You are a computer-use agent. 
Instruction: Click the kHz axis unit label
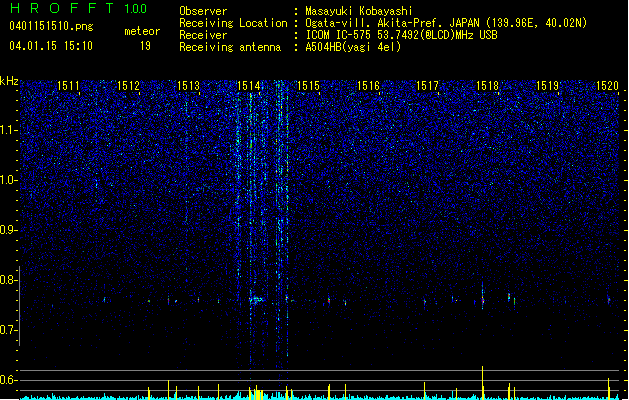[9, 81]
